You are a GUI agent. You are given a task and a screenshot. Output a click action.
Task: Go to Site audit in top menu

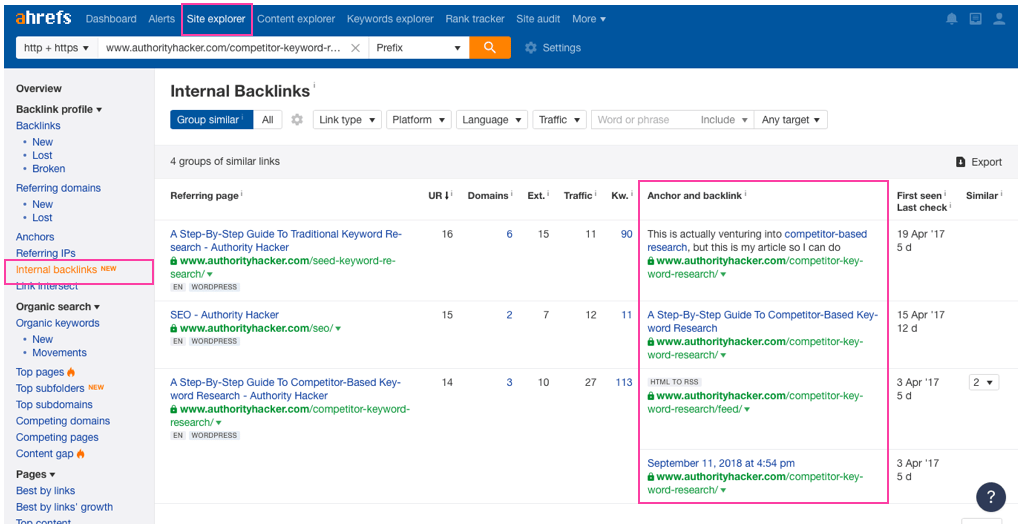540,19
